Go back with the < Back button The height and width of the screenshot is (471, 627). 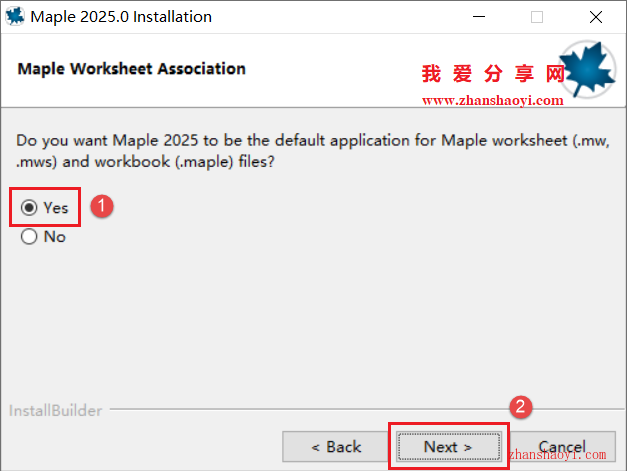click(x=336, y=447)
